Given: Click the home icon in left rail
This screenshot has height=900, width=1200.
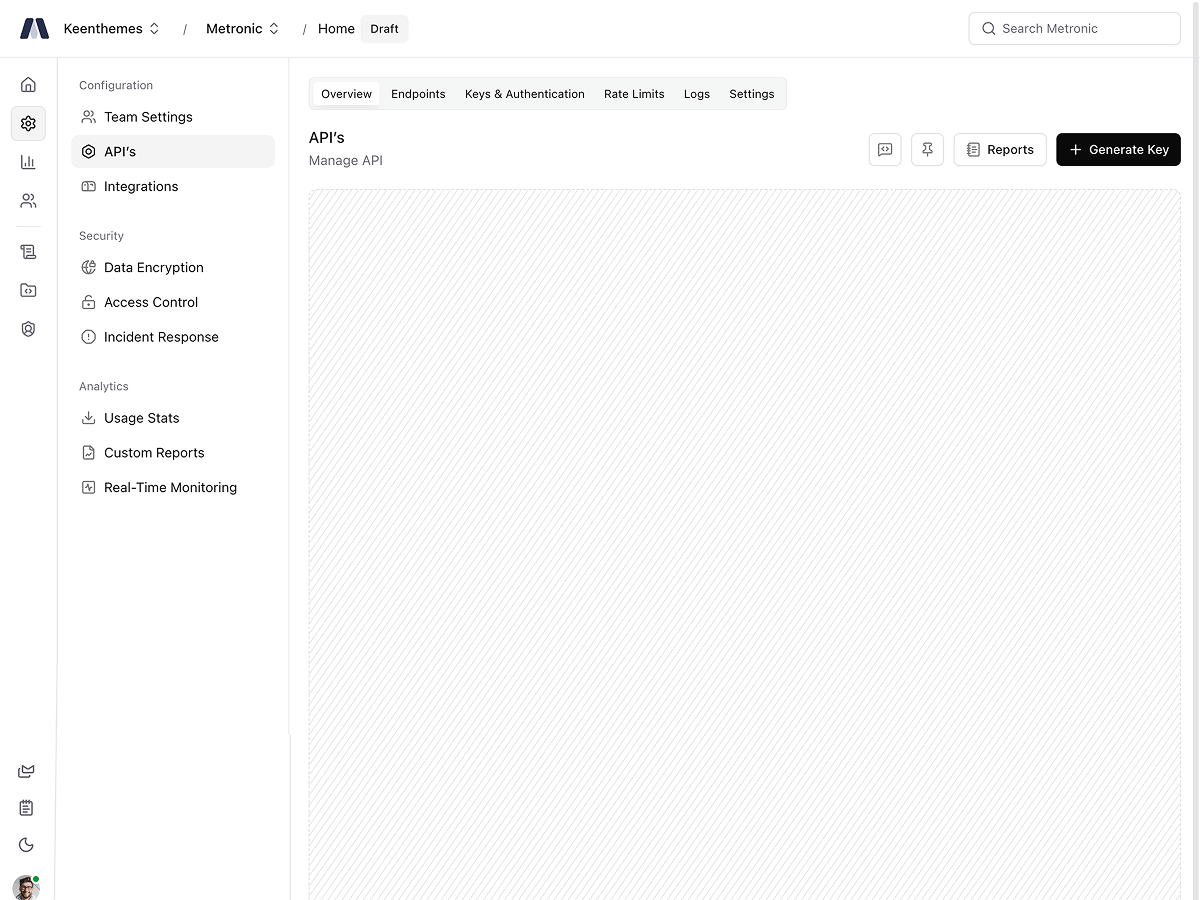Looking at the screenshot, I should point(28,85).
